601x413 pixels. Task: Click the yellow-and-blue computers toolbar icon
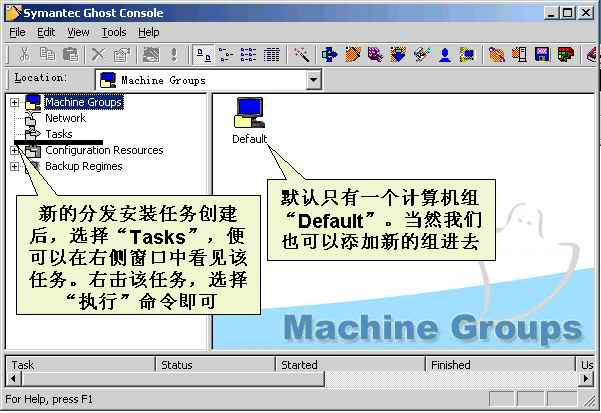pyautogui.click(x=467, y=55)
